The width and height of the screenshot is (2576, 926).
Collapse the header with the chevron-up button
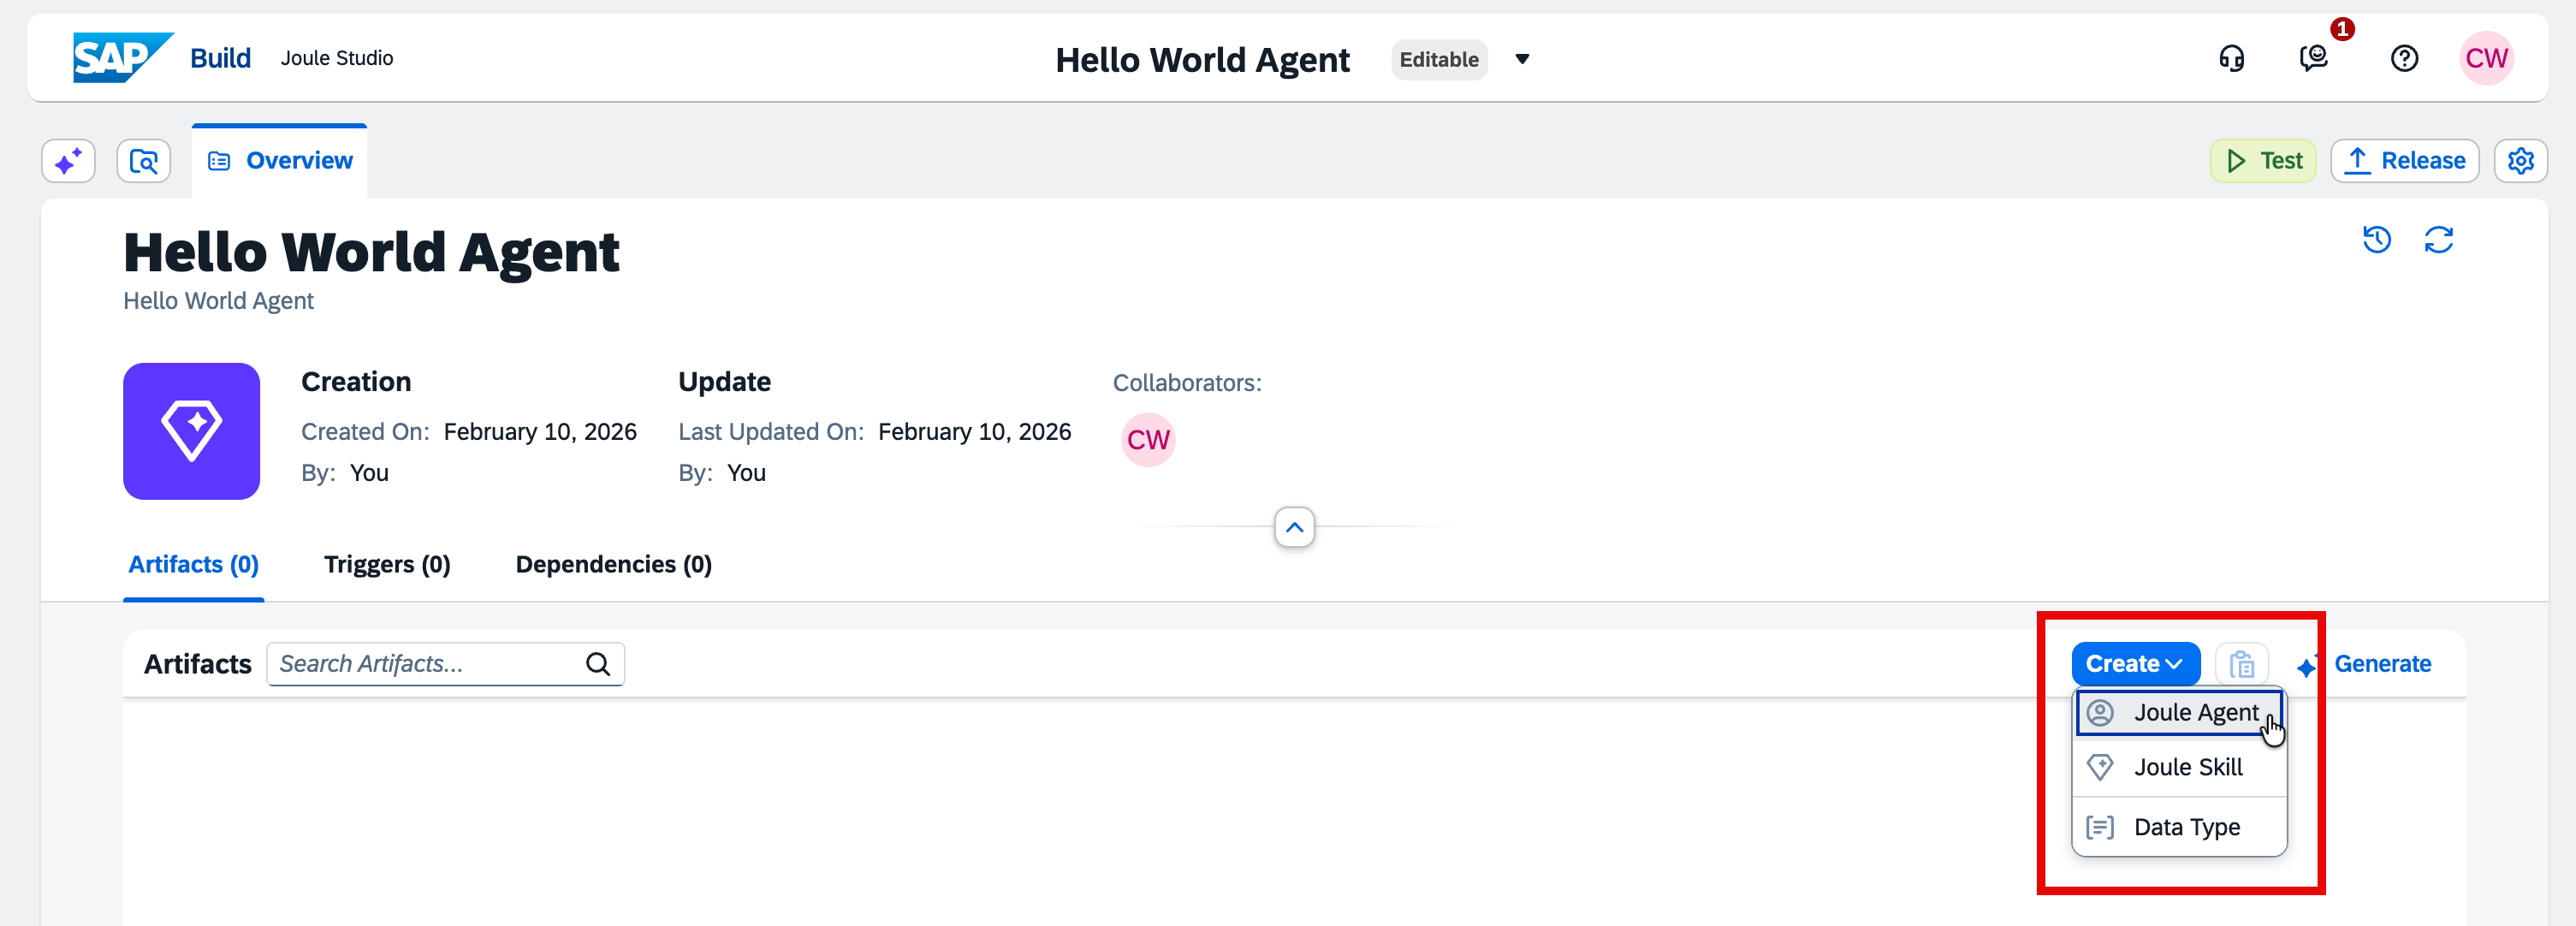[x=1294, y=527]
